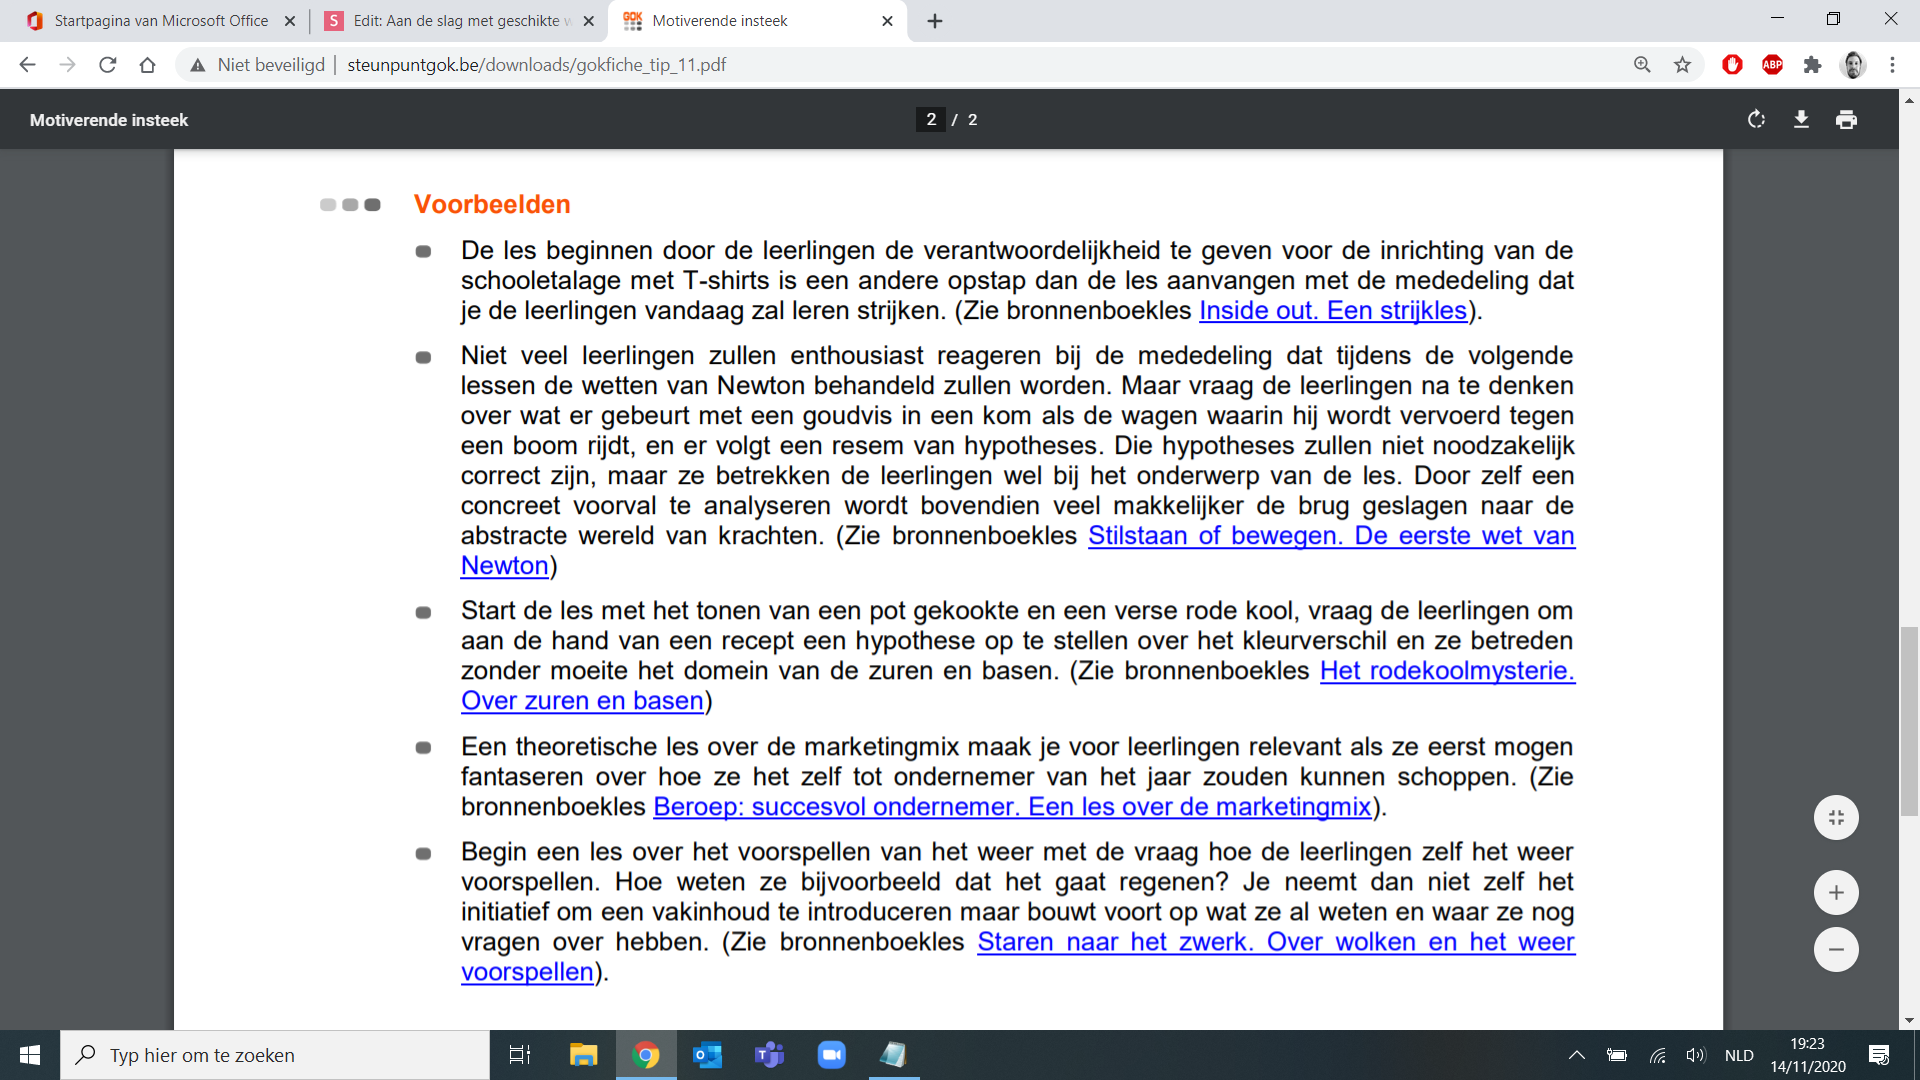Click the address bar URL

(x=536, y=65)
